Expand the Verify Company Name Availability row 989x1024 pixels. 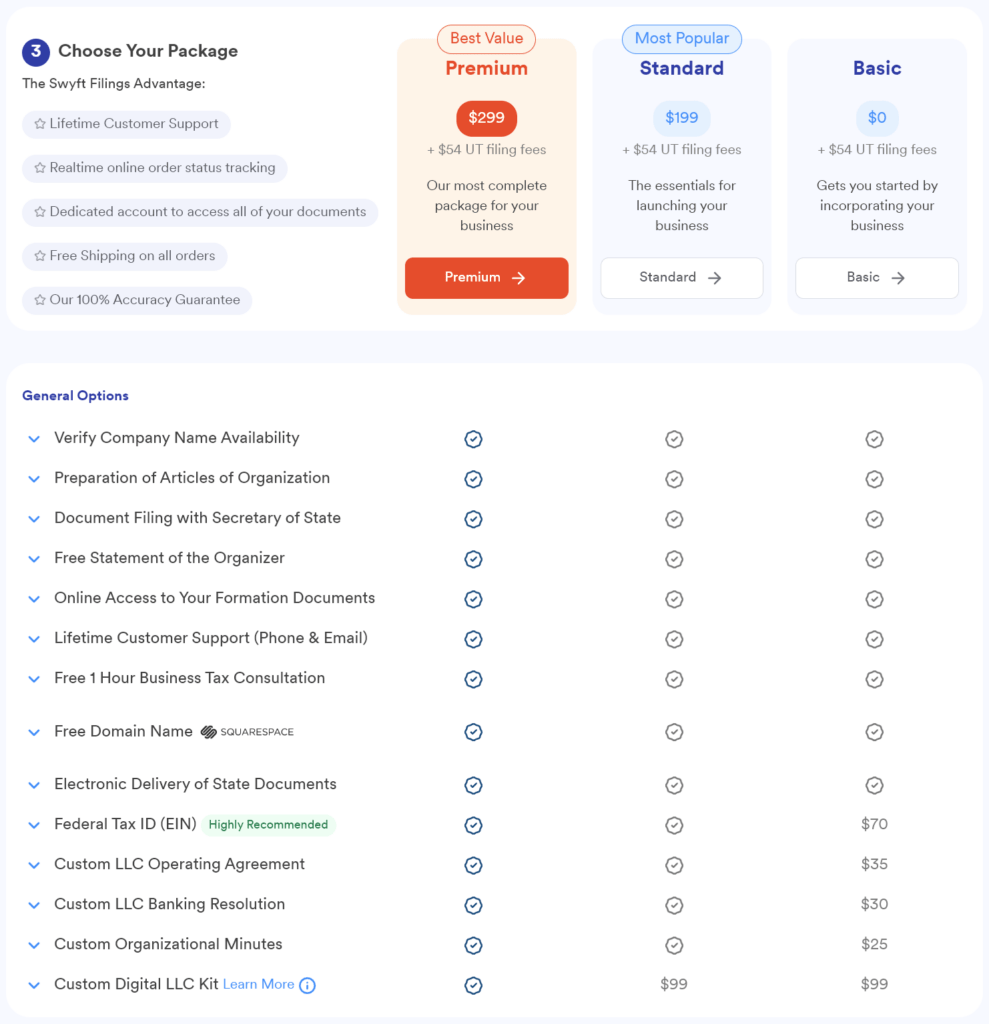[x=33, y=438]
